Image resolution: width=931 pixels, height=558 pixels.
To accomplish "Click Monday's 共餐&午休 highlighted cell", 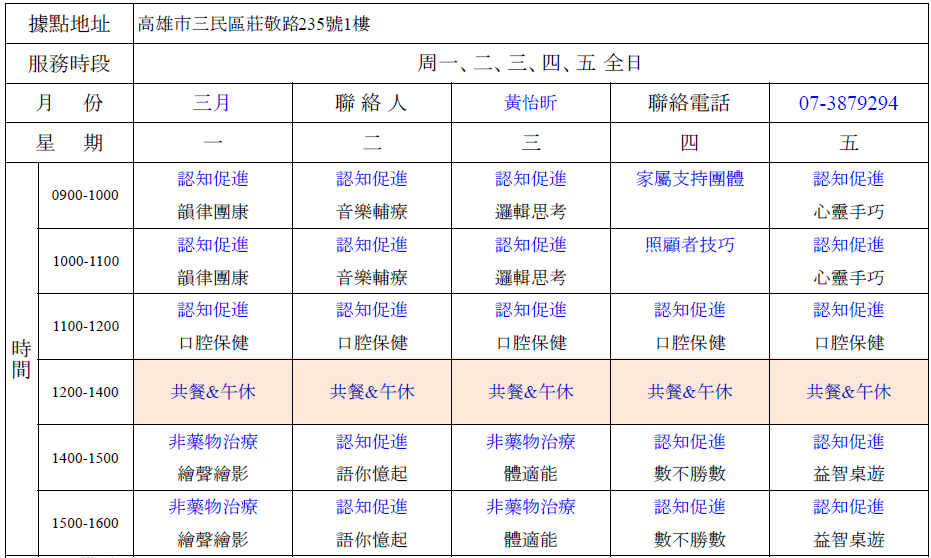I will point(213,392).
